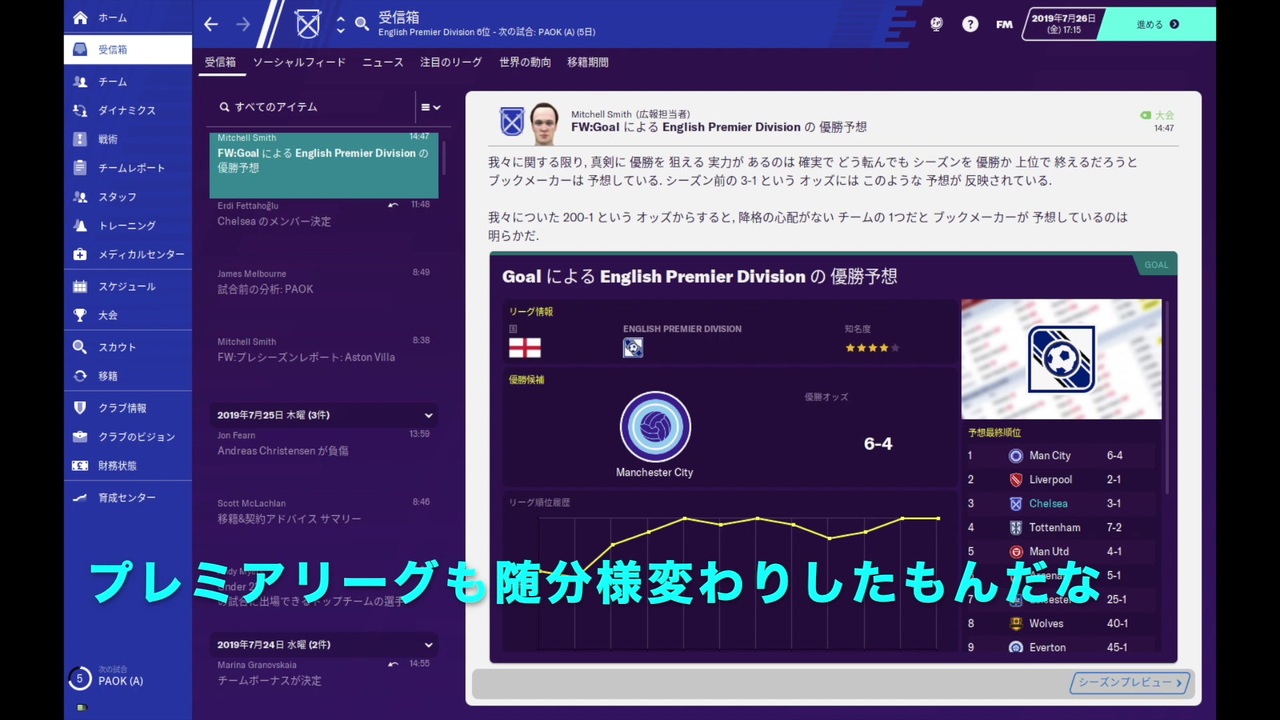This screenshot has height=720, width=1280.
Task: Open クラブ情報 in the sidebar
Action: point(128,408)
